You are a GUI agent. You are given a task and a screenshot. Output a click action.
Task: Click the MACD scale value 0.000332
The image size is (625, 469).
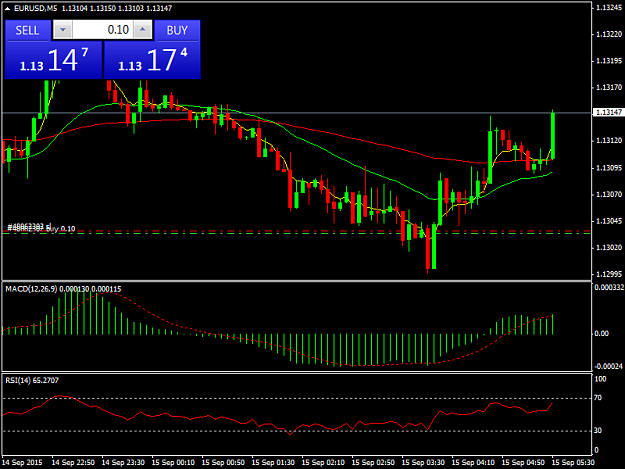click(x=609, y=287)
